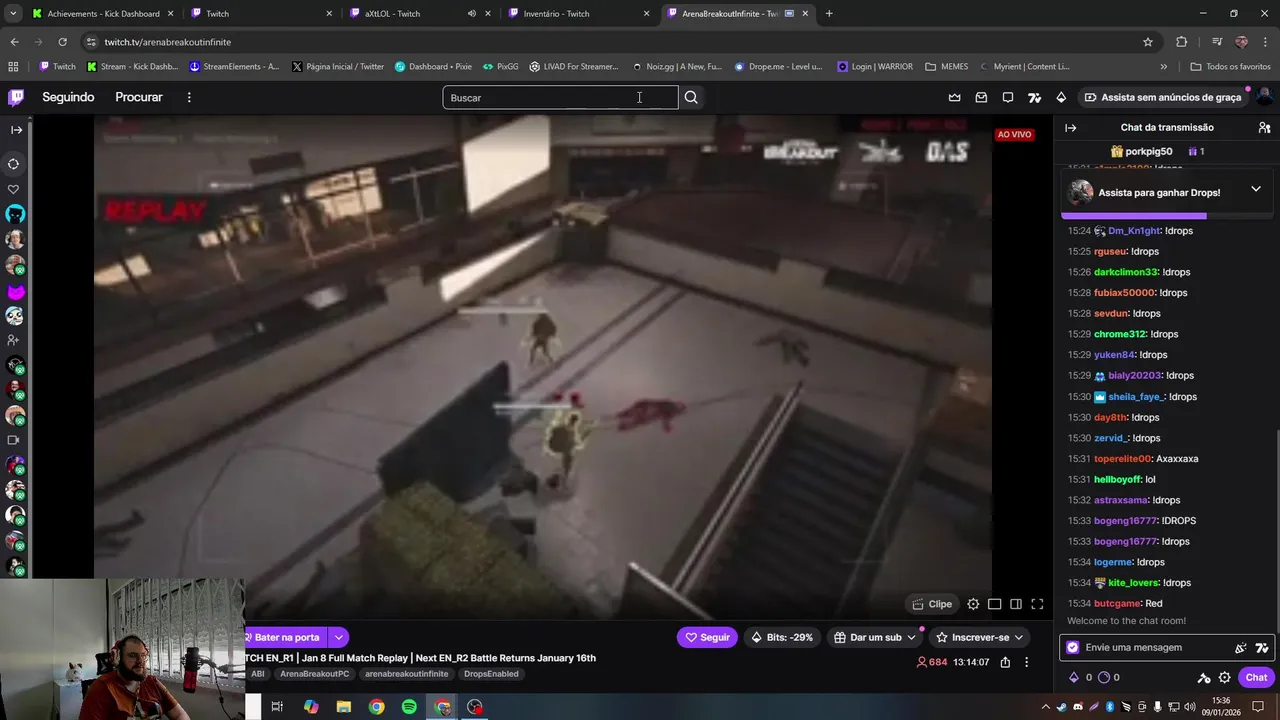The image size is (1280, 720).
Task: Open the 7TV emote menu in chat input
Action: click(x=1262, y=648)
